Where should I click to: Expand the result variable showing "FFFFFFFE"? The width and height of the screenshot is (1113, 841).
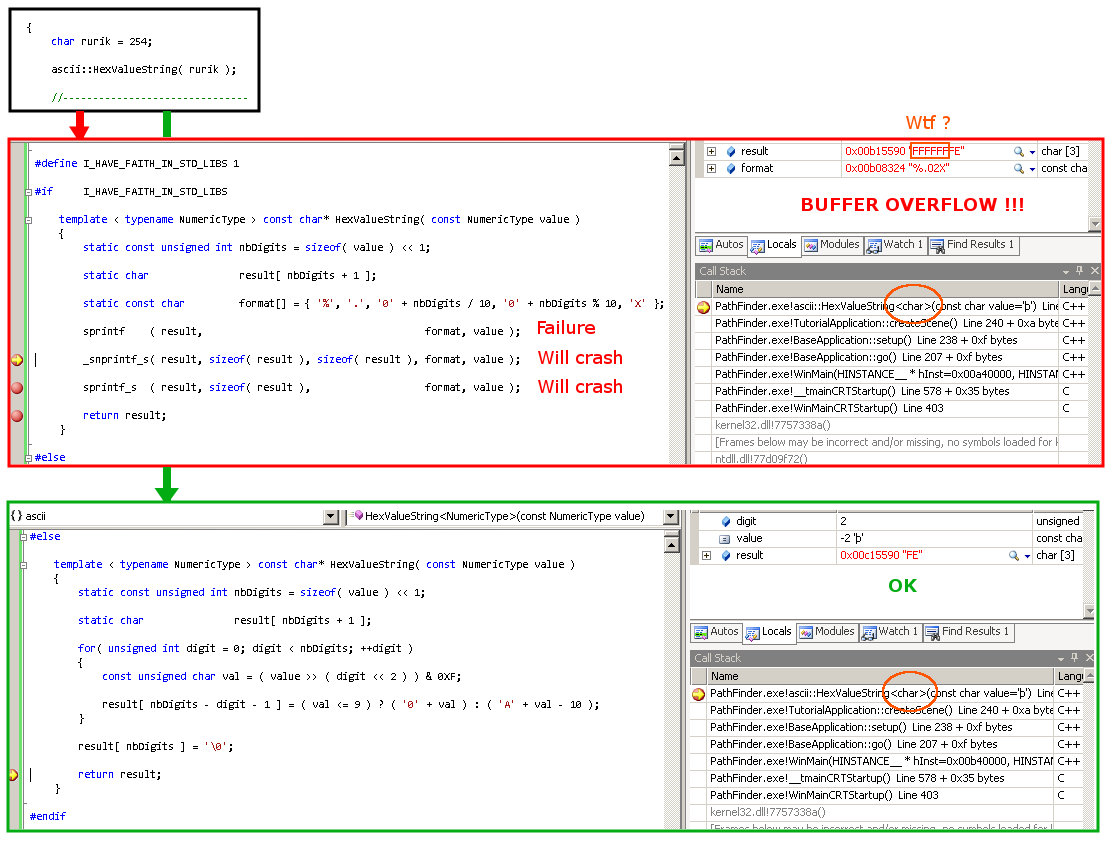pos(711,152)
